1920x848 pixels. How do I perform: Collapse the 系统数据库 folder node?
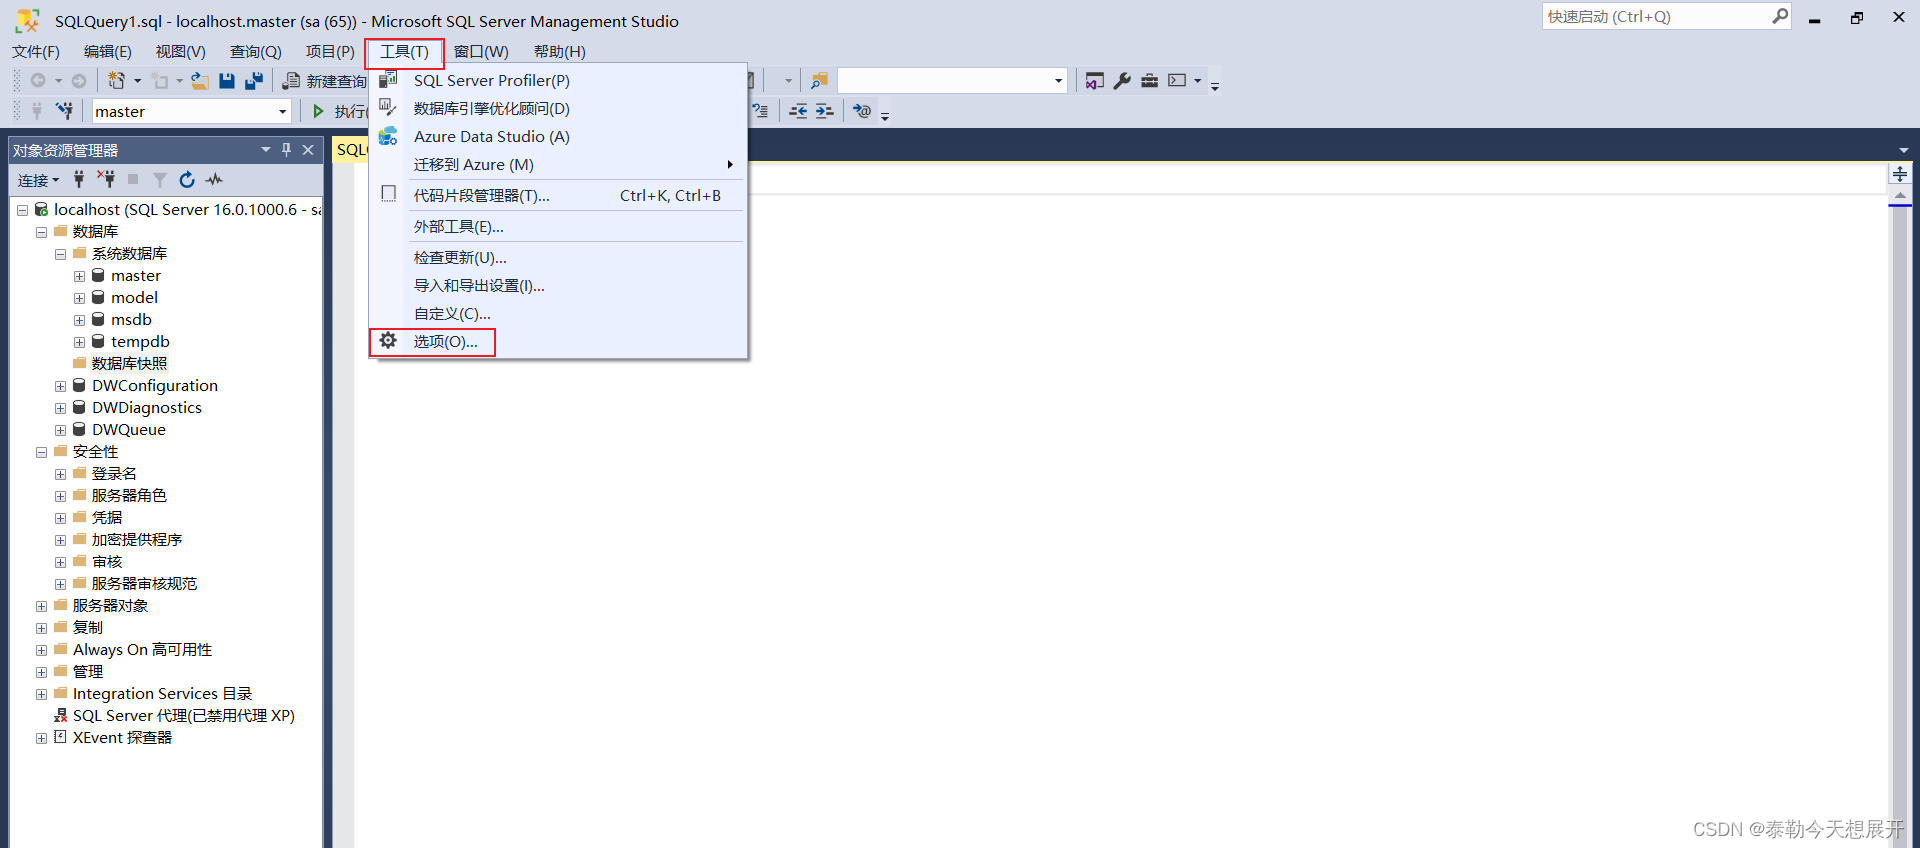[x=60, y=254]
